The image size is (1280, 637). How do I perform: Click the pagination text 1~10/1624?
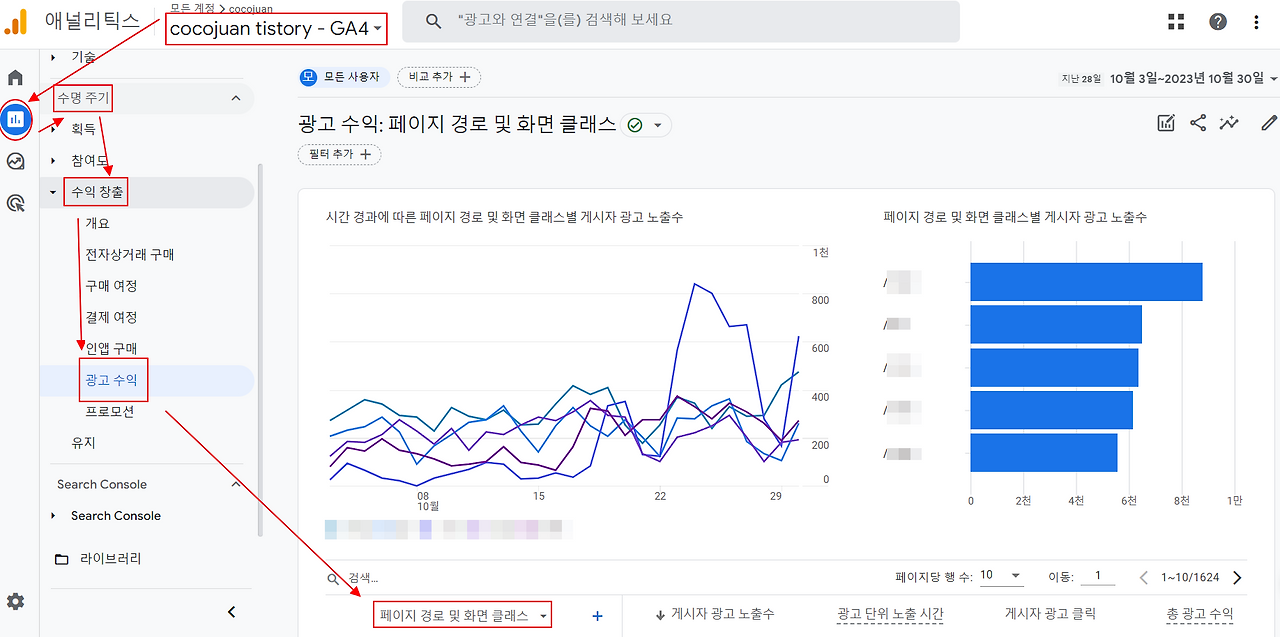coord(1190,577)
